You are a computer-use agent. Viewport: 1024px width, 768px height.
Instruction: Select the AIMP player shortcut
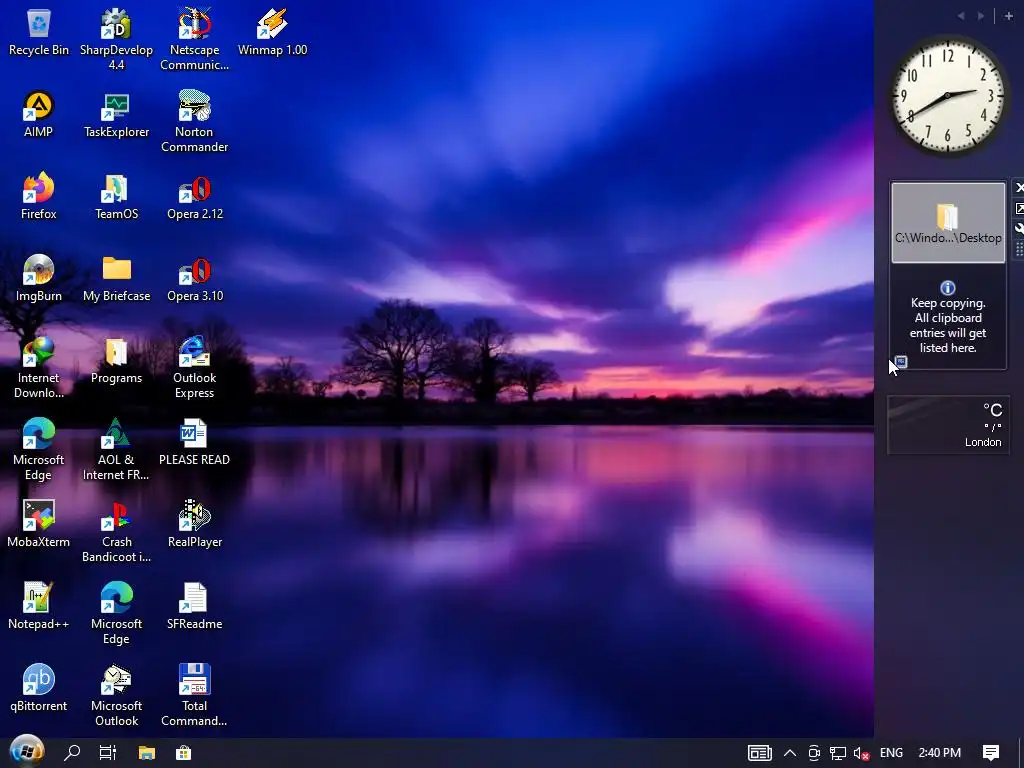[39, 114]
